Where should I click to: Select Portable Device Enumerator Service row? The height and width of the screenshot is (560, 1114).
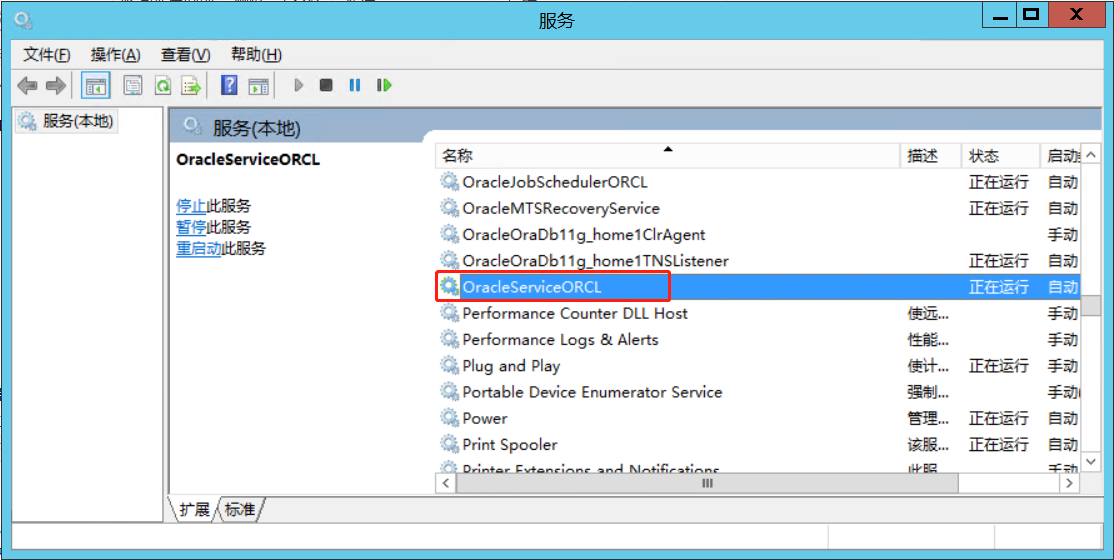[758, 392]
